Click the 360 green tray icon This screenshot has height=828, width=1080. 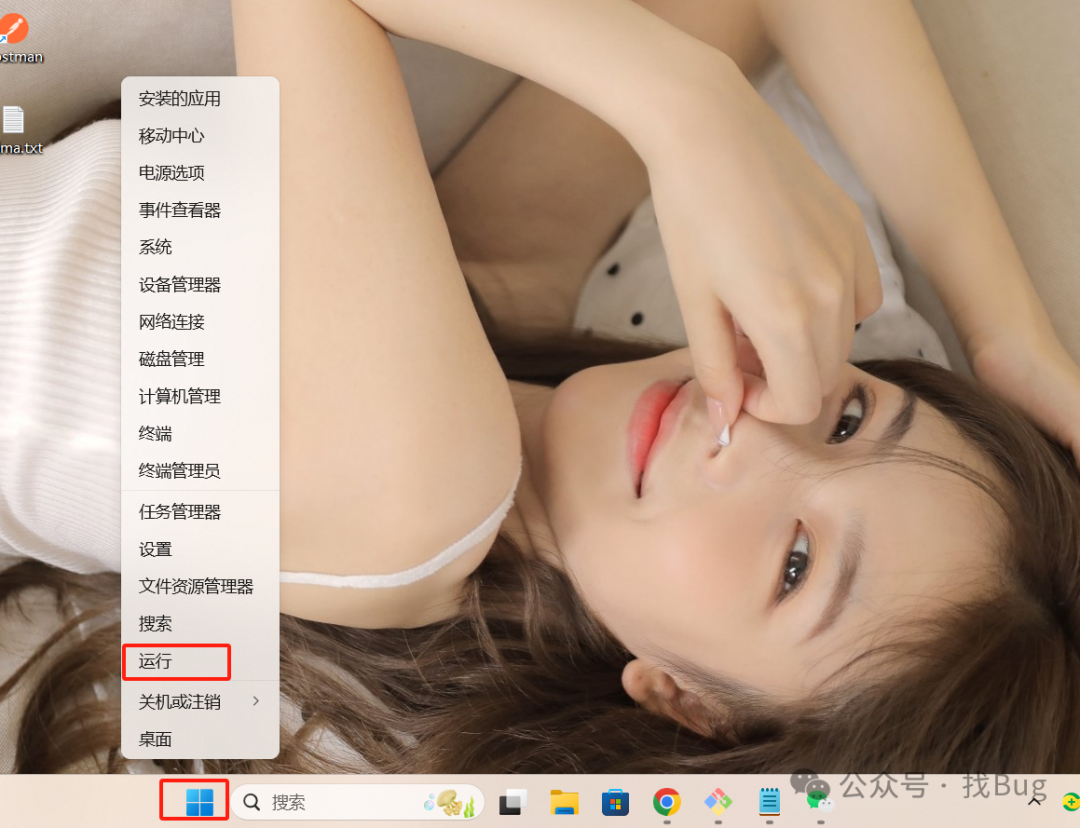point(1070,802)
